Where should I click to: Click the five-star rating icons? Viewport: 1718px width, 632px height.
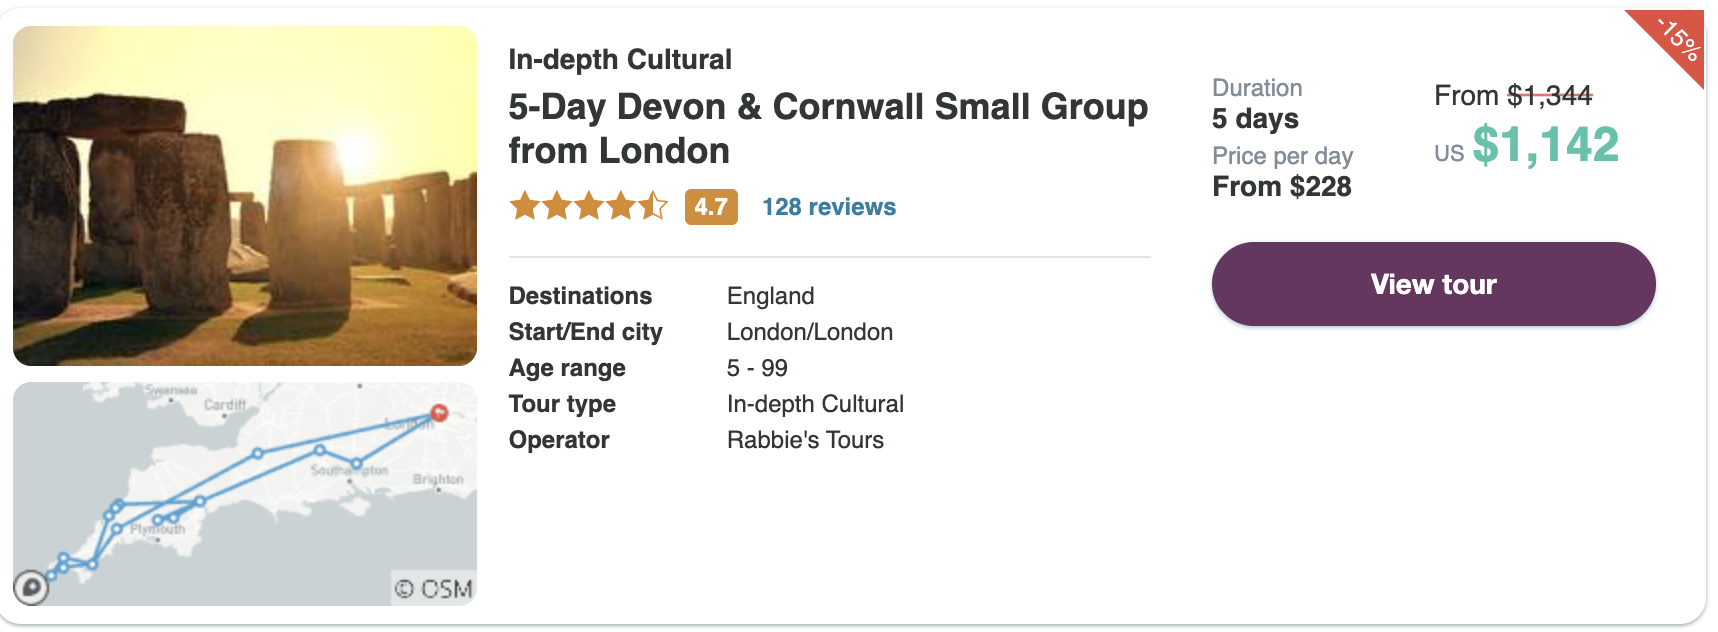pos(589,206)
